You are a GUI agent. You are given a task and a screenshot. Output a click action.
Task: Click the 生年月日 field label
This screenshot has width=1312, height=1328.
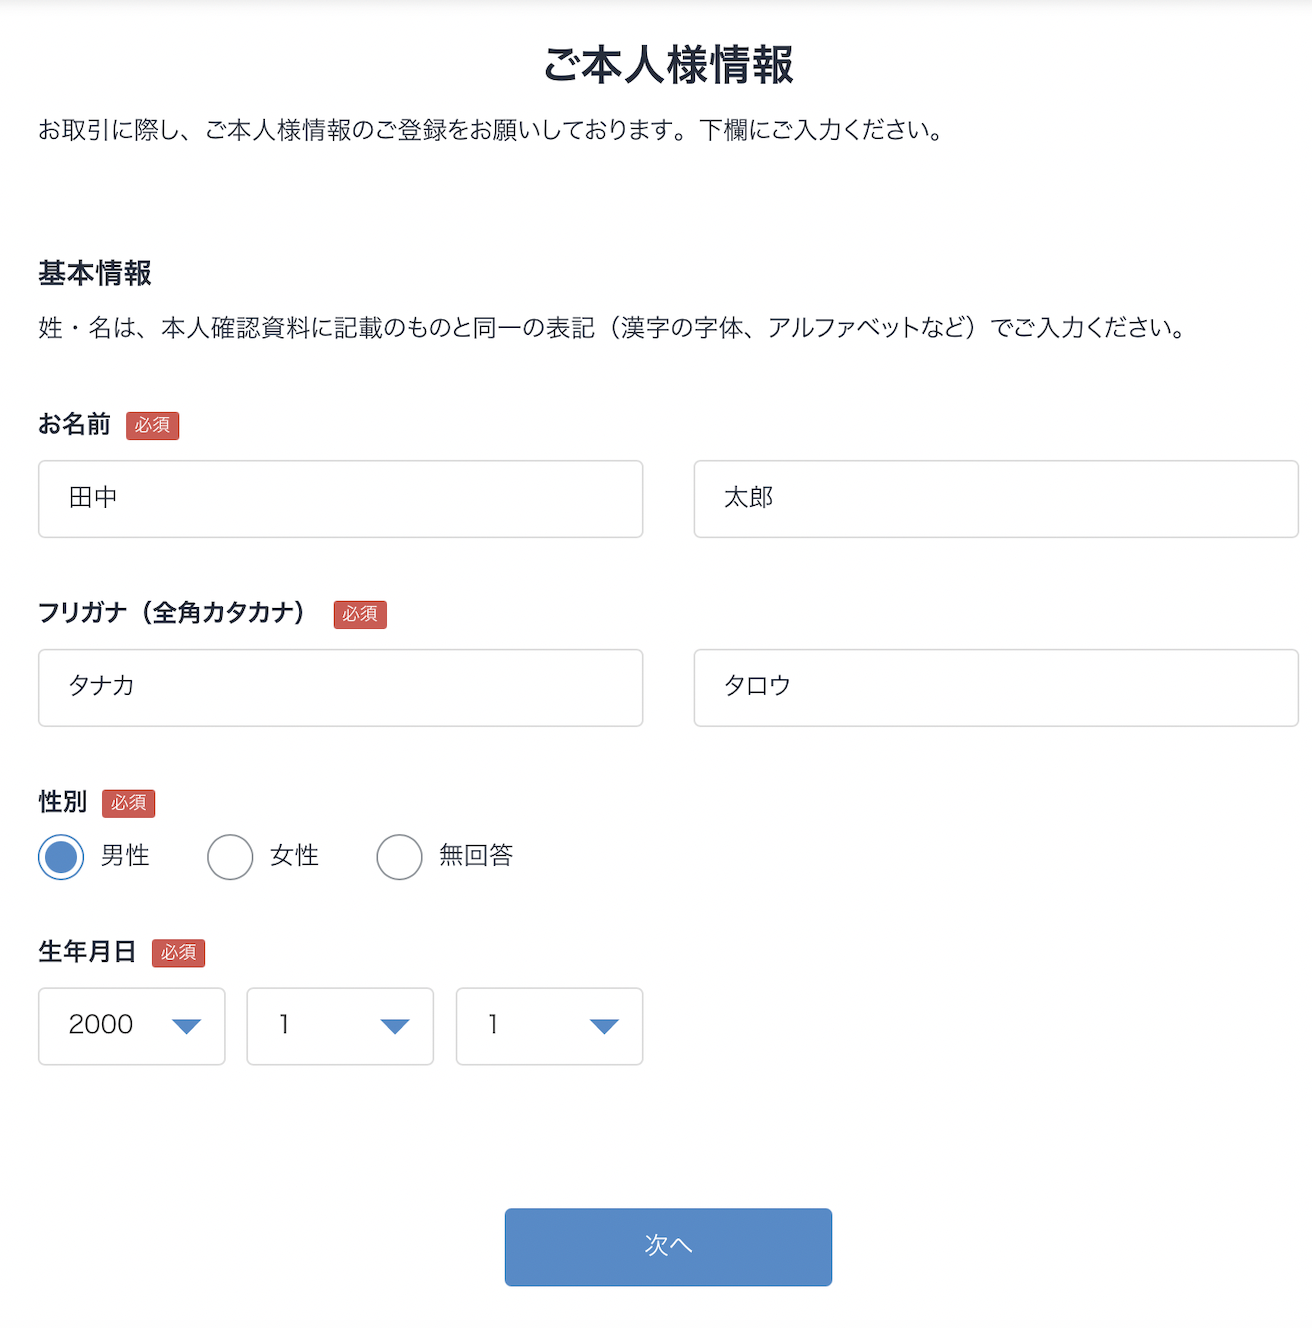tap(87, 952)
